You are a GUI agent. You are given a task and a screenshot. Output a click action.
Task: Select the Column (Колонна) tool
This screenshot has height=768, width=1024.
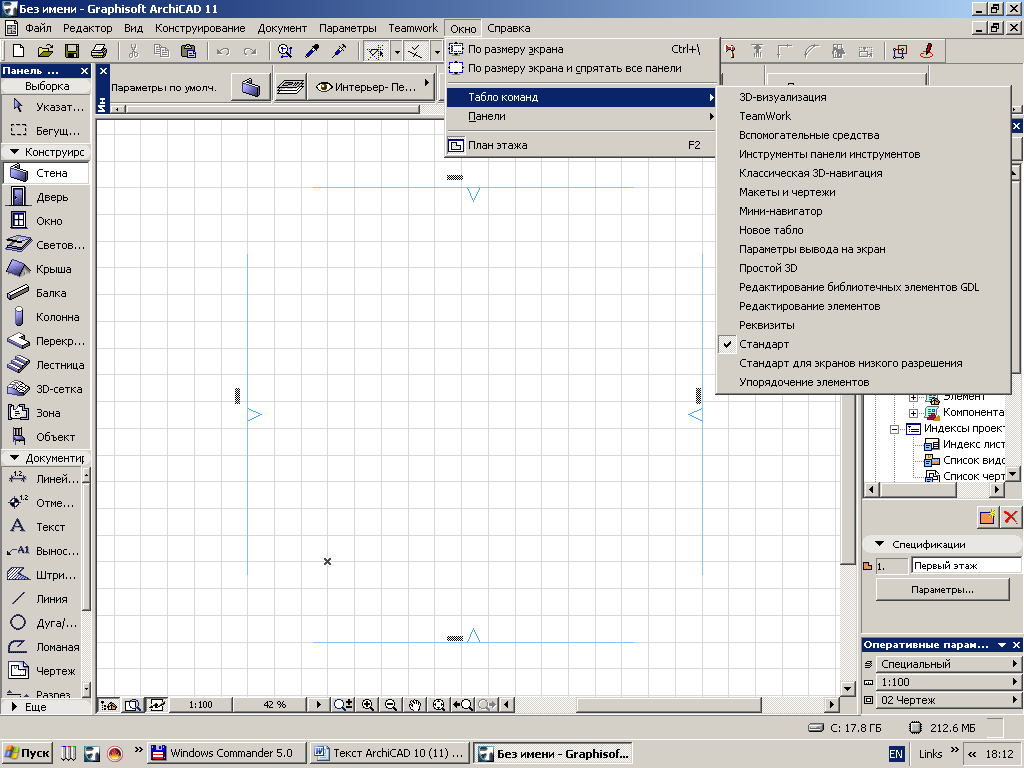tap(46, 317)
